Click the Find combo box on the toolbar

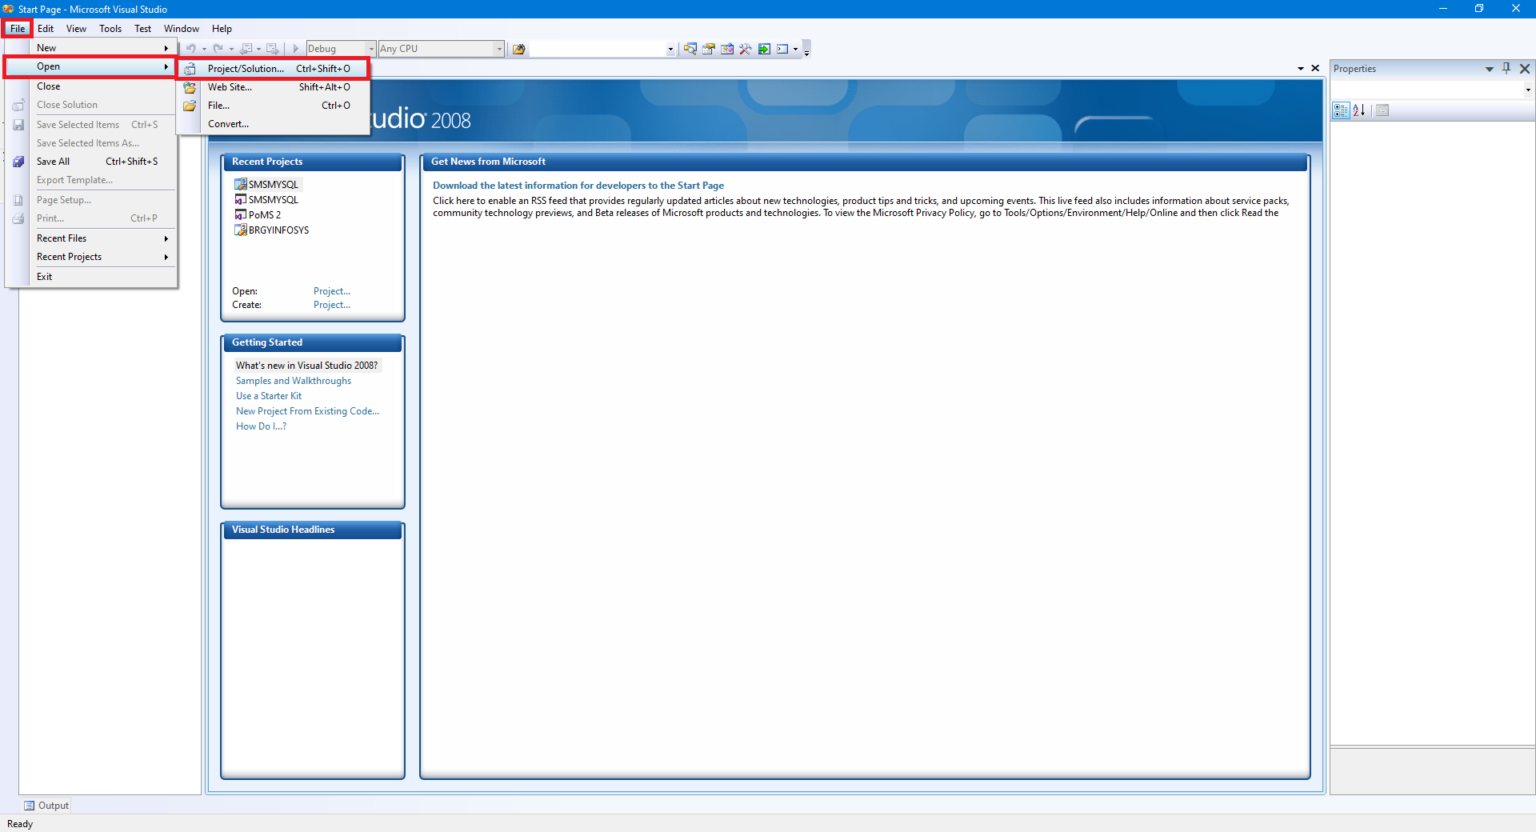click(600, 48)
